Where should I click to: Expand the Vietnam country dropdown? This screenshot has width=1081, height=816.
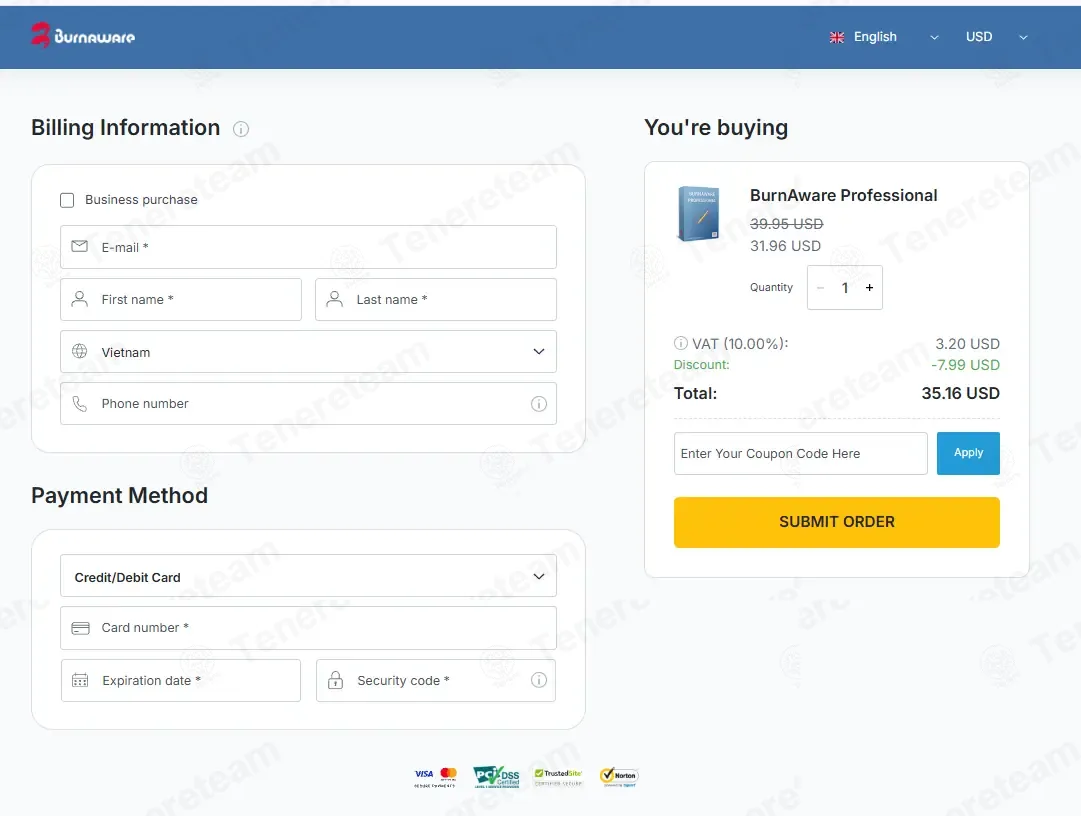pos(308,351)
